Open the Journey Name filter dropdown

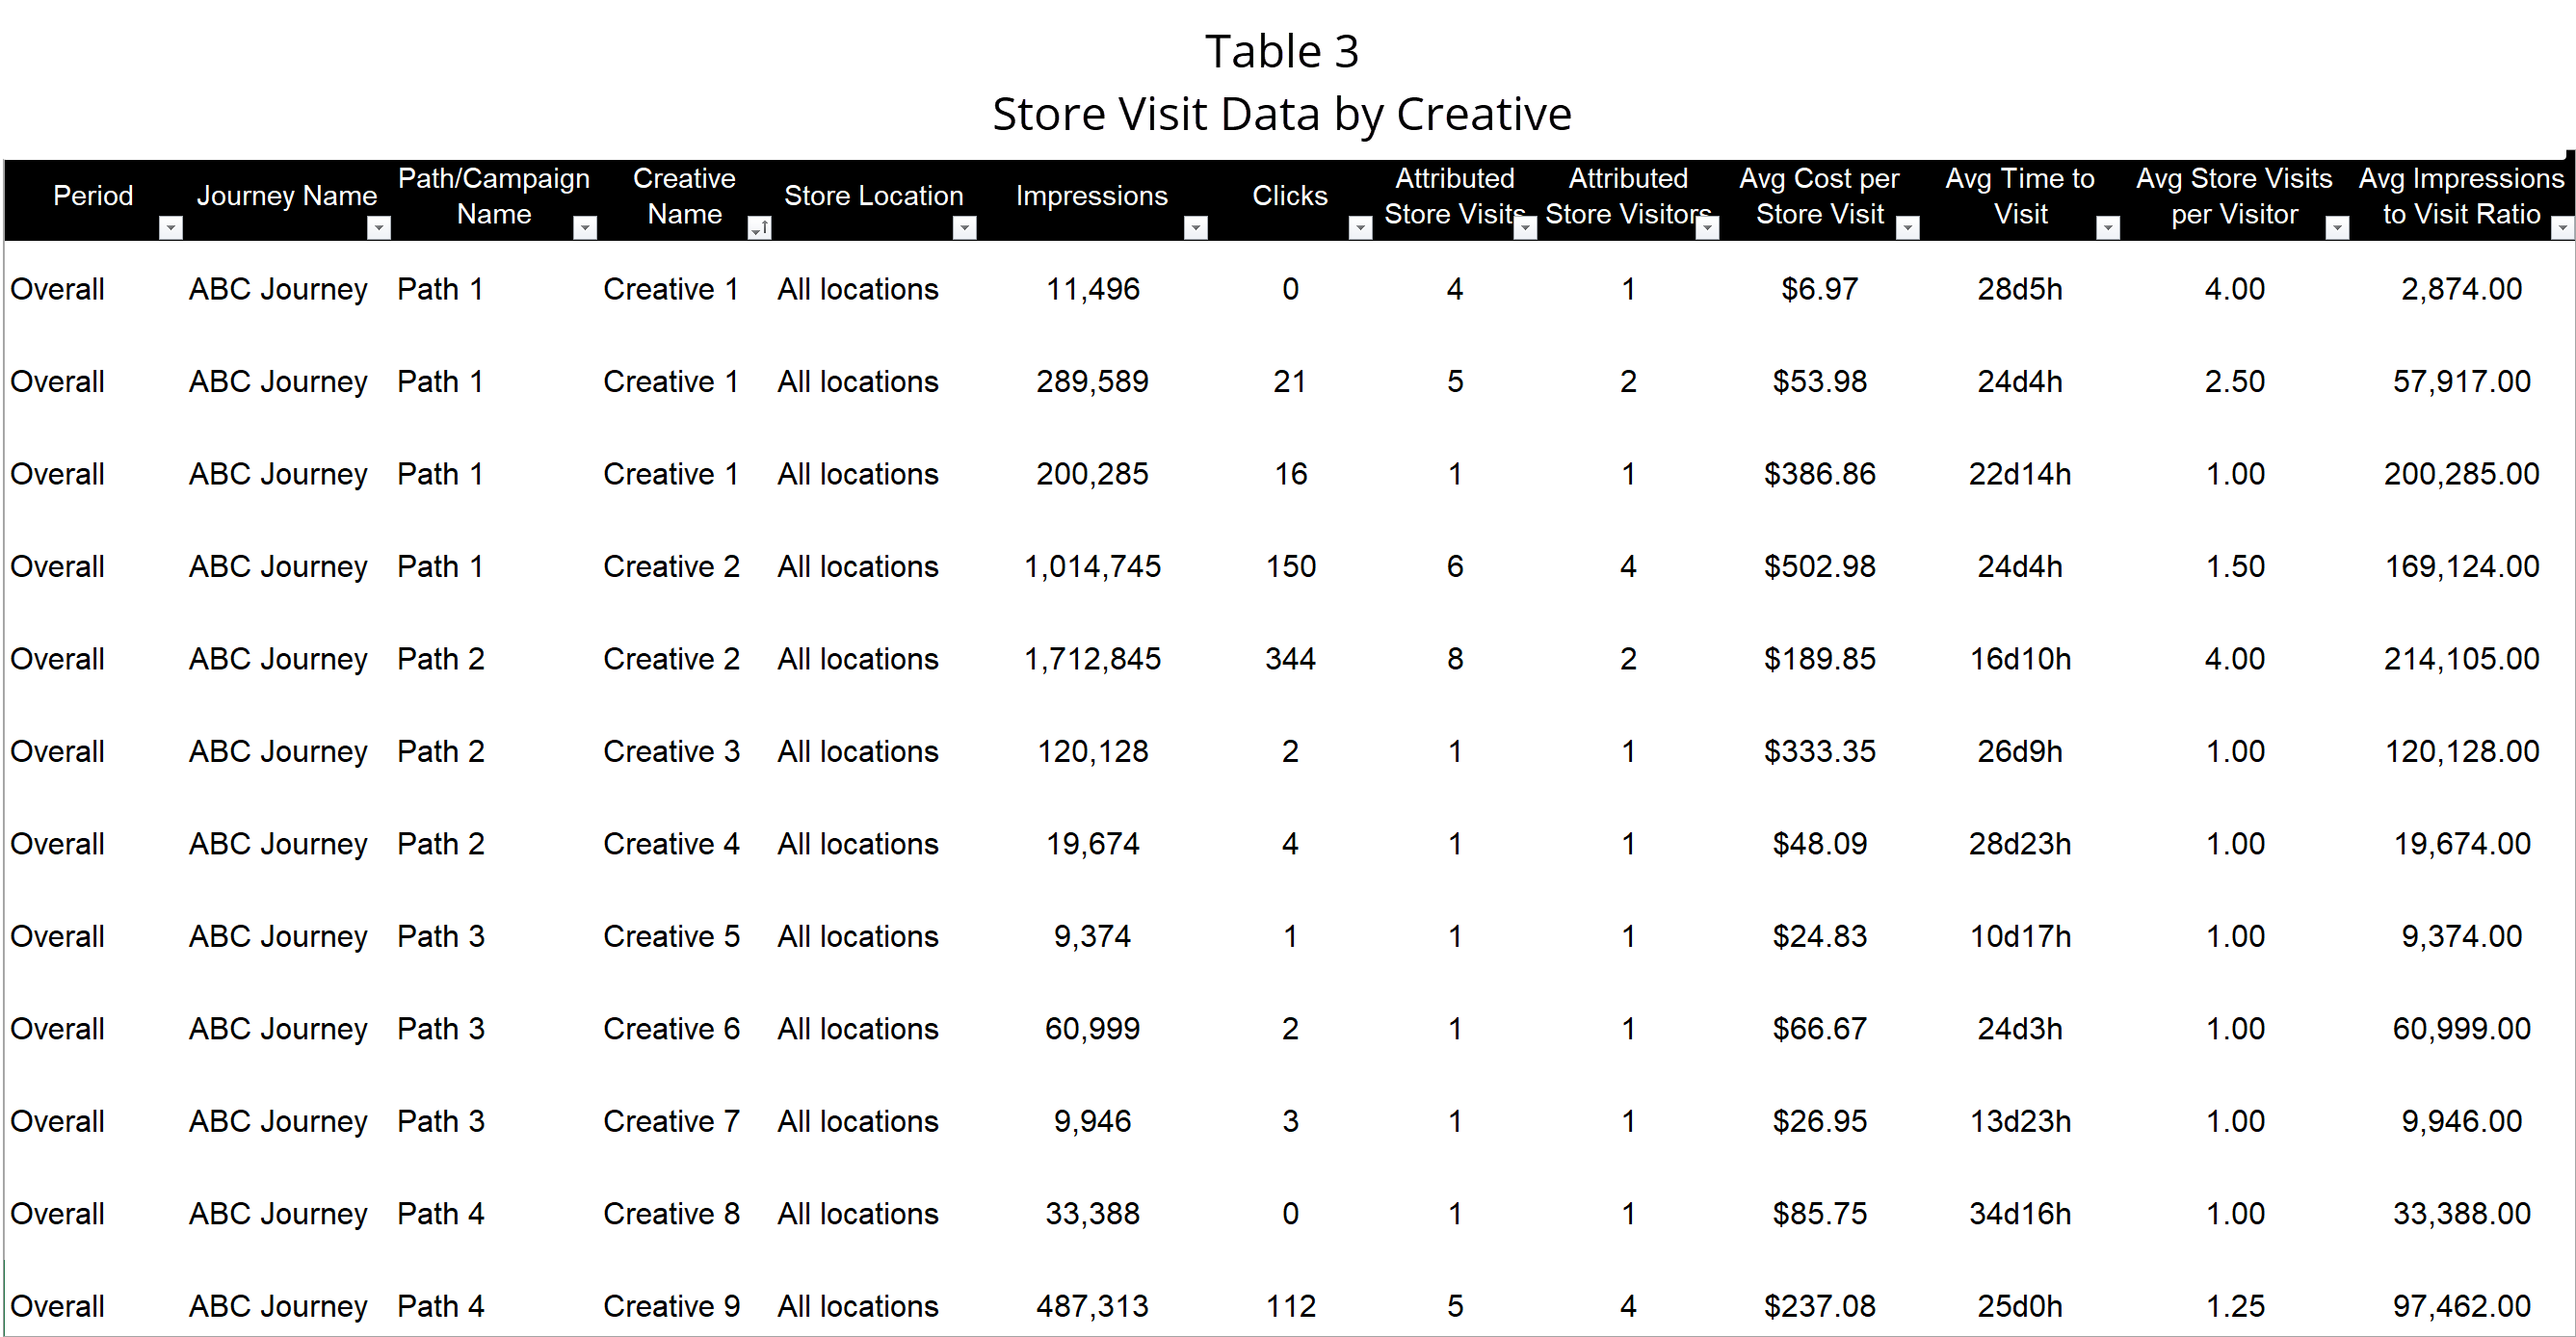point(378,228)
